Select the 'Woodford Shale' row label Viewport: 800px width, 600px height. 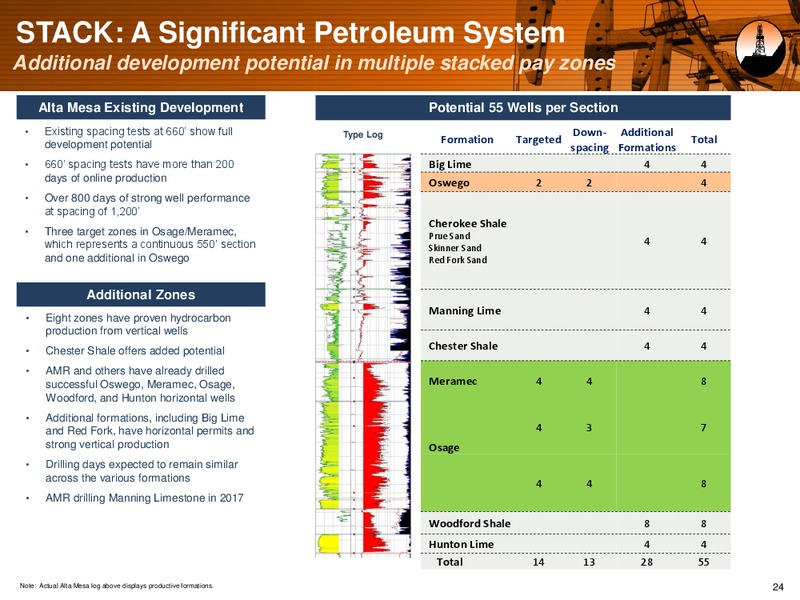[469, 523]
